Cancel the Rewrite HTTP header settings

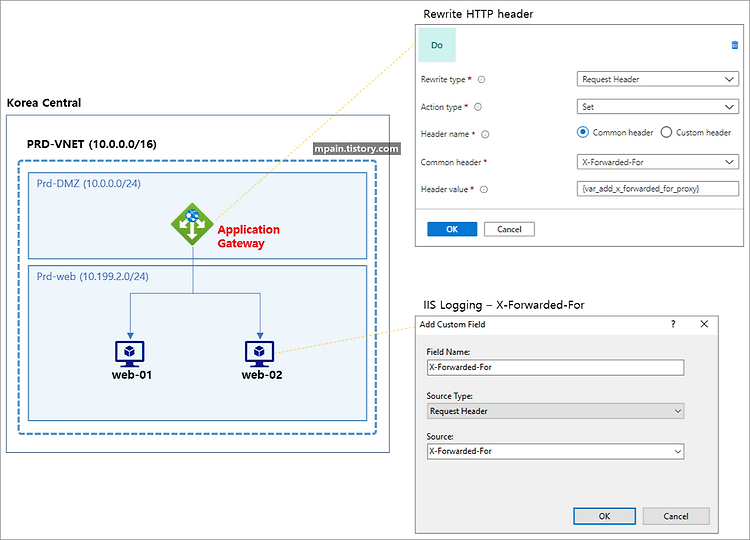[x=509, y=229]
